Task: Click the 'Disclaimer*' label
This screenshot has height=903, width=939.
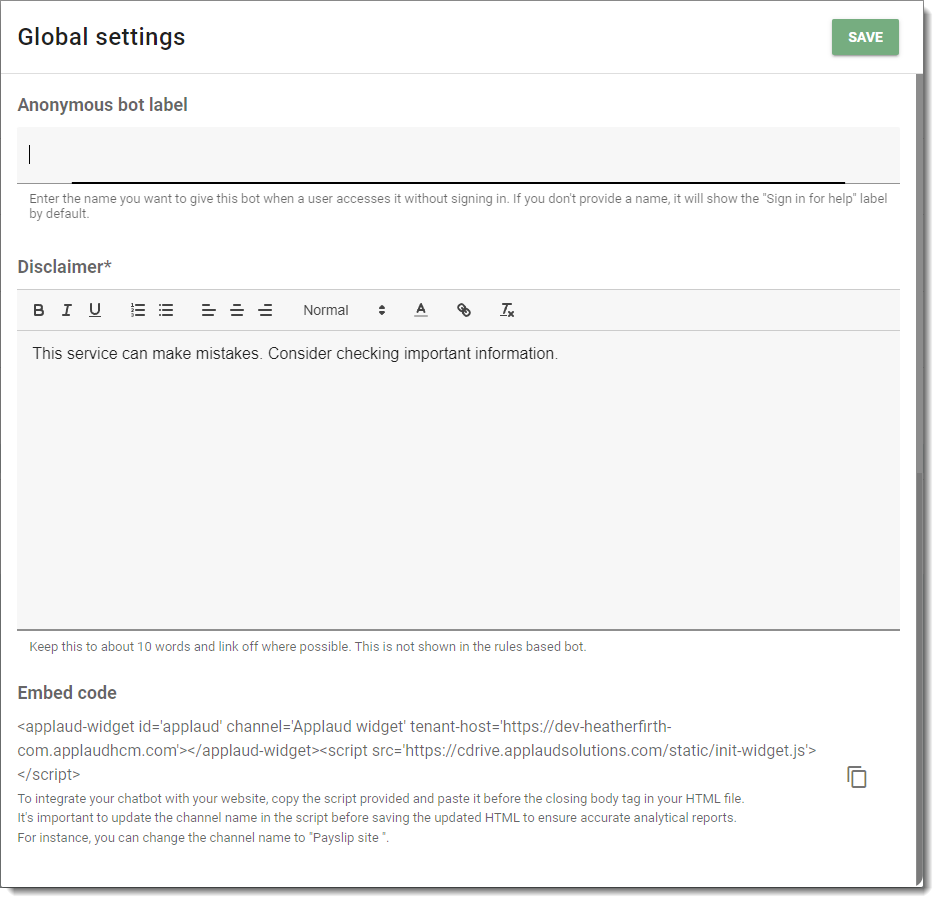Action: (x=64, y=267)
